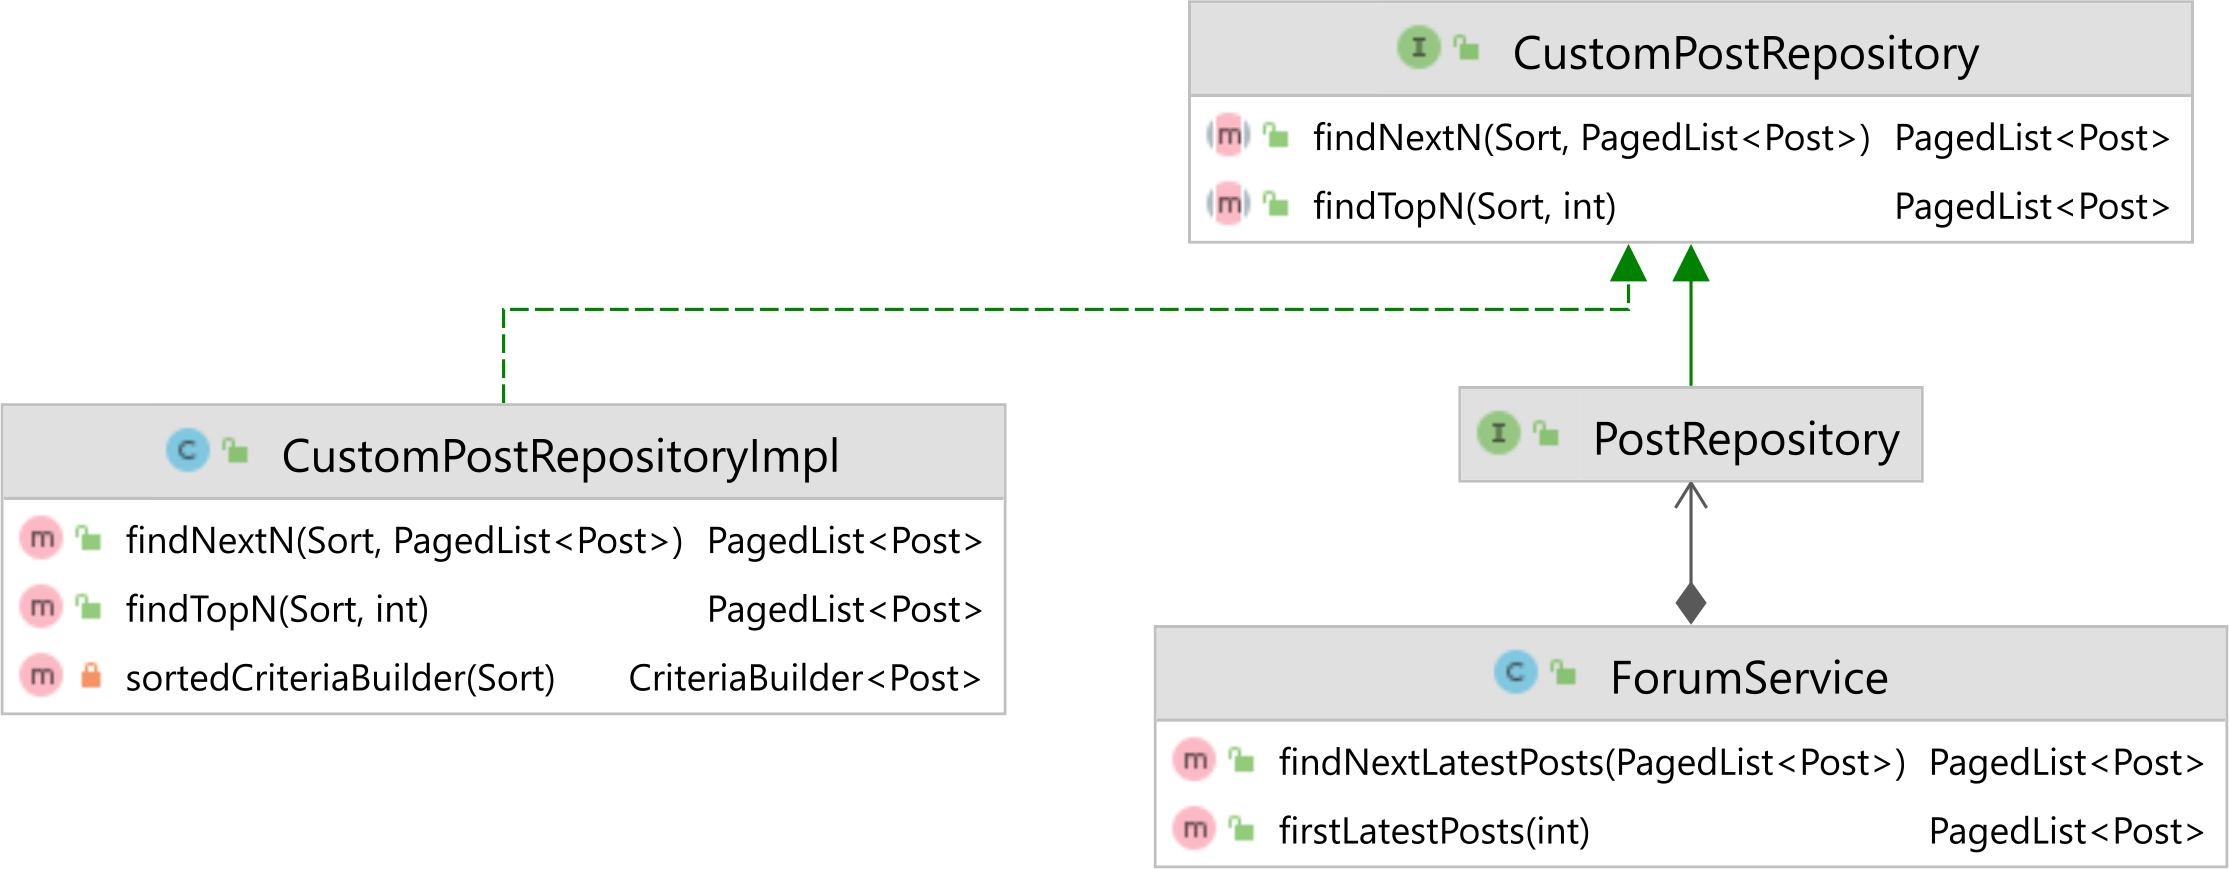This screenshot has width=2229, height=869.
Task: Click the orange private lock icon for sortedCriteriaBuilder
Action: [90, 675]
